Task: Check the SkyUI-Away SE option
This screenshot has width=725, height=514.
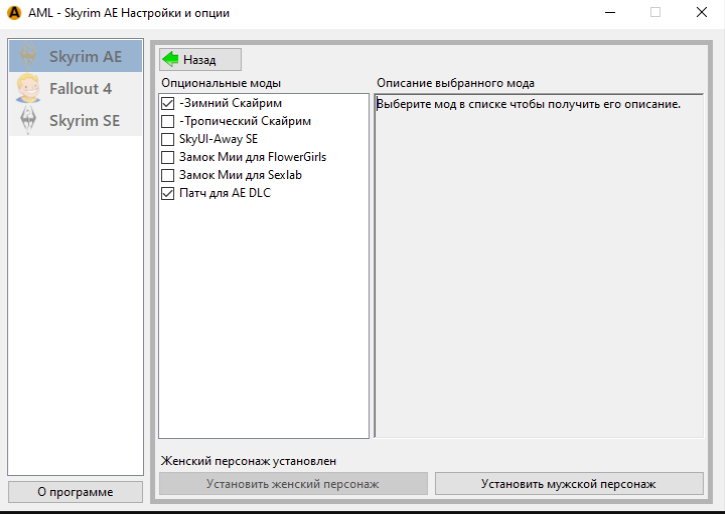Action: pos(168,139)
